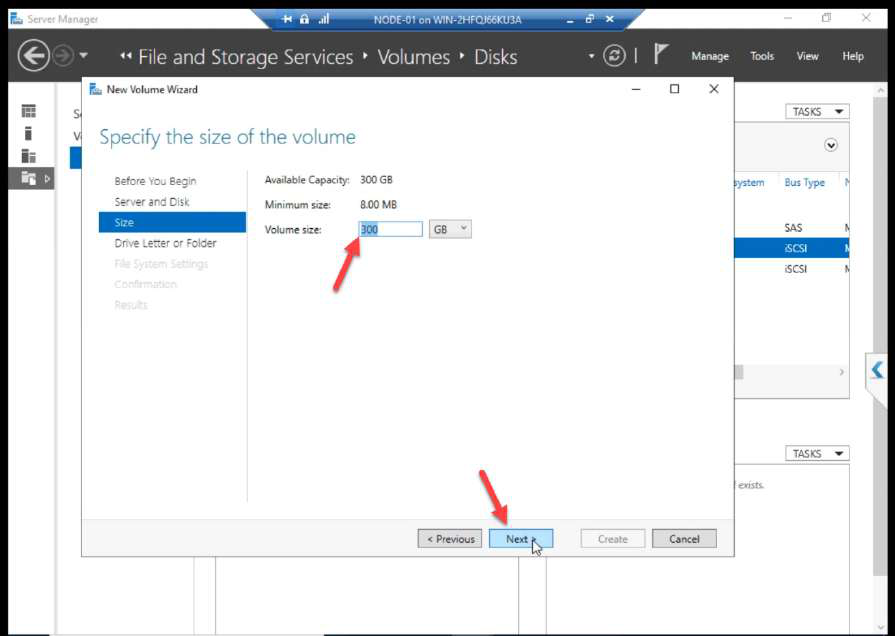Image resolution: width=895 pixels, height=636 pixels.
Task: Click the signal strength icon on connection bar
Action: 324,19
